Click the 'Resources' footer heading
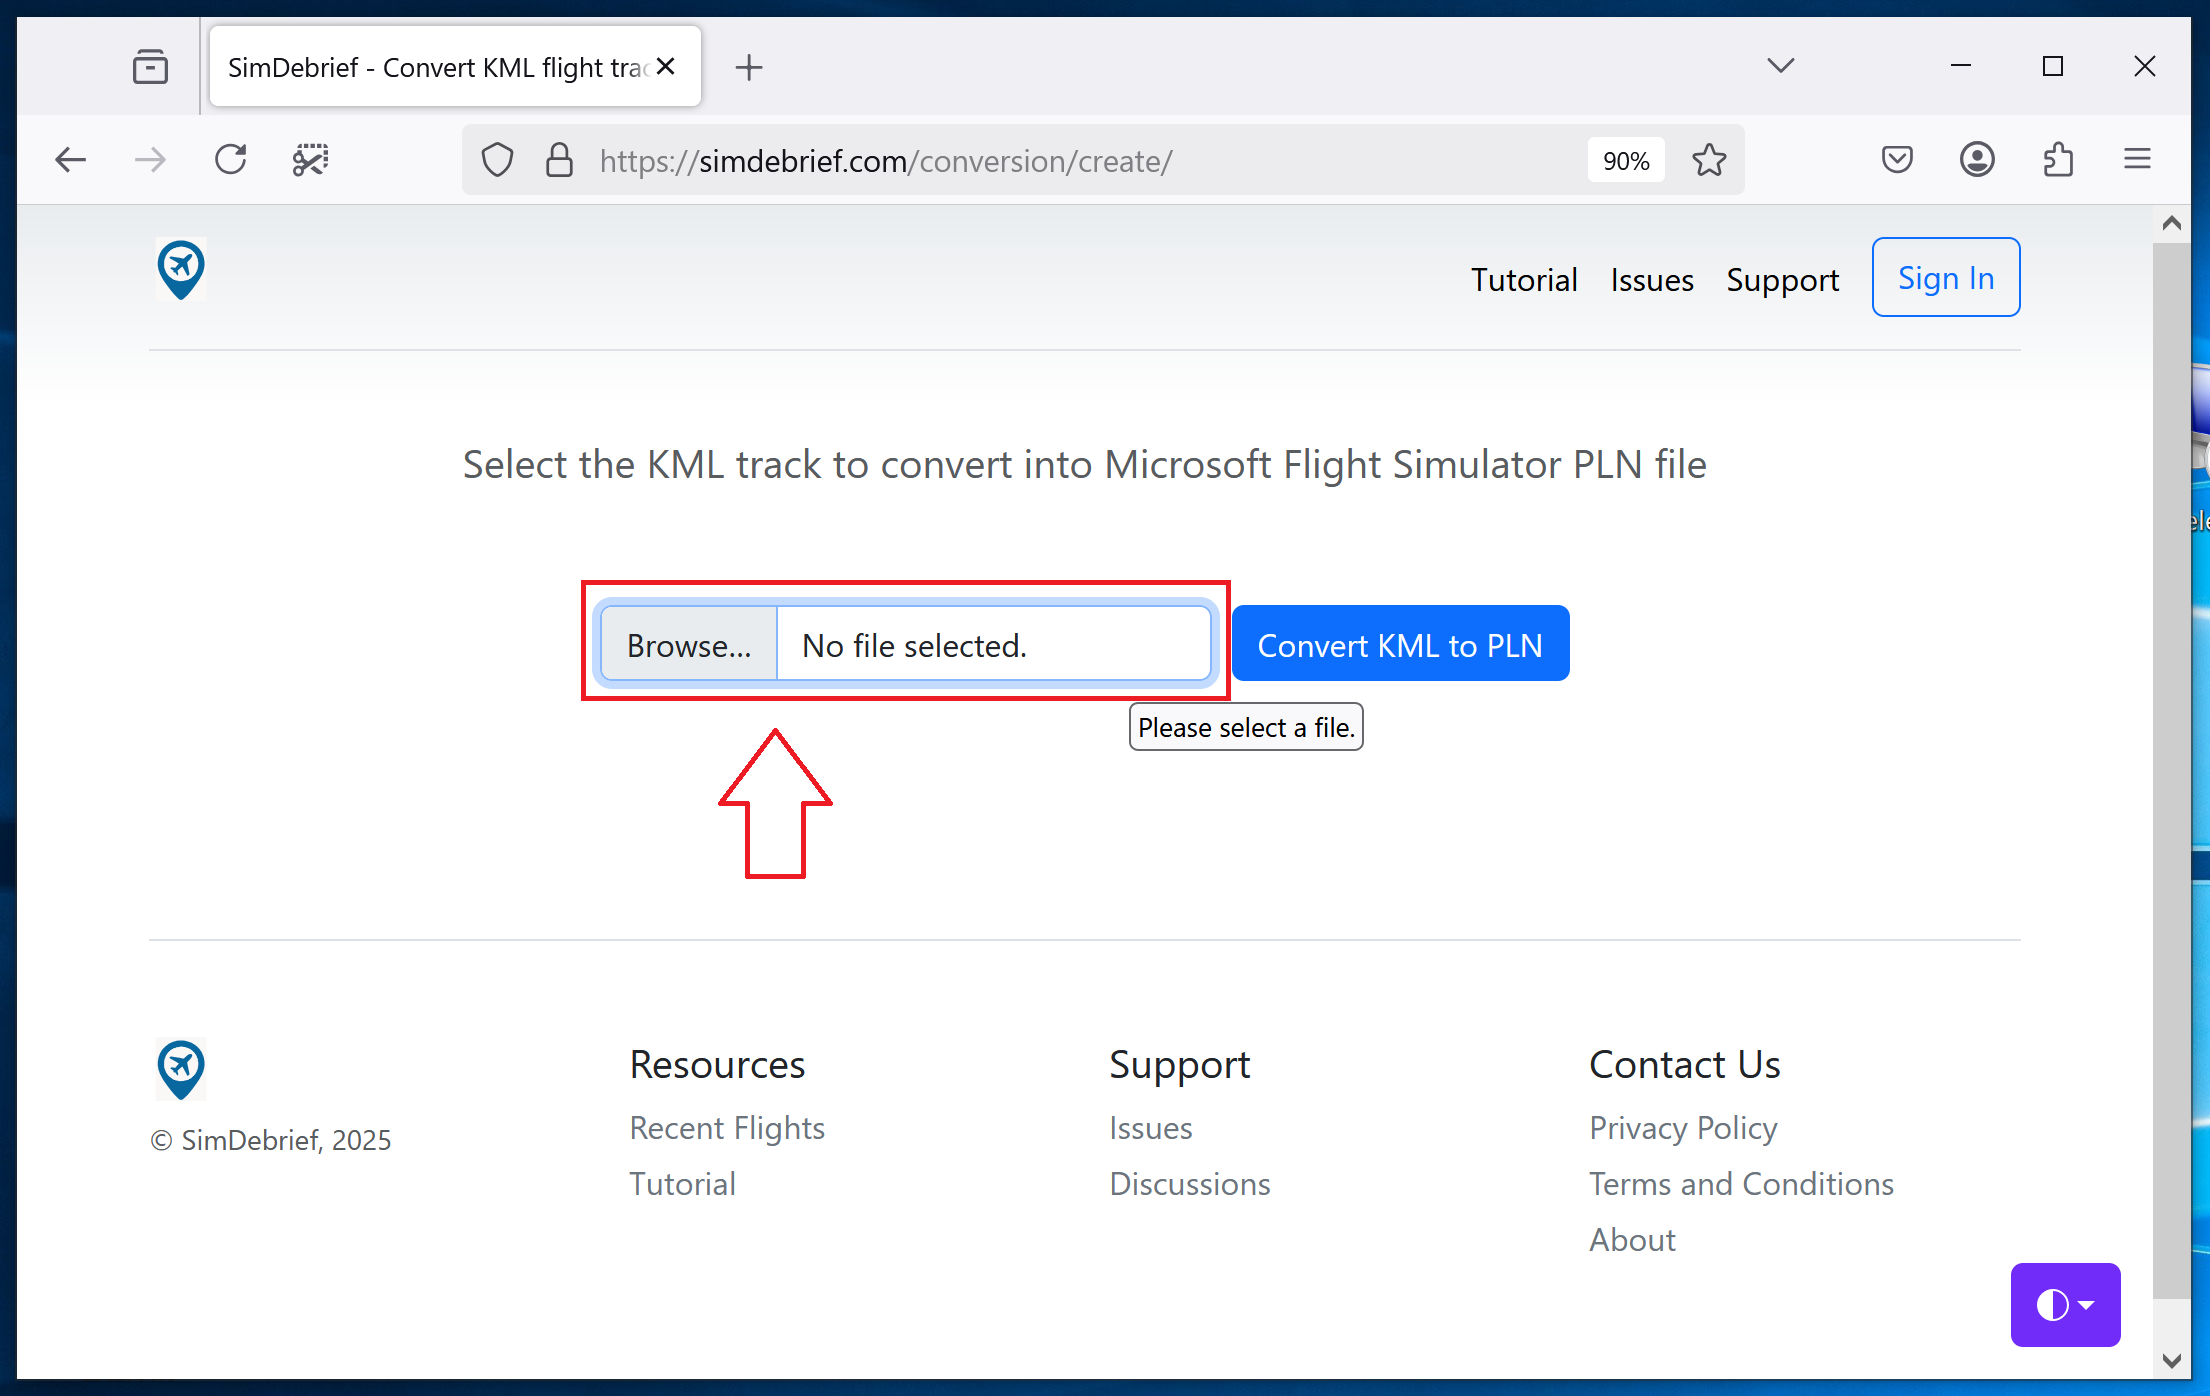This screenshot has width=2210, height=1396. pos(717,1065)
